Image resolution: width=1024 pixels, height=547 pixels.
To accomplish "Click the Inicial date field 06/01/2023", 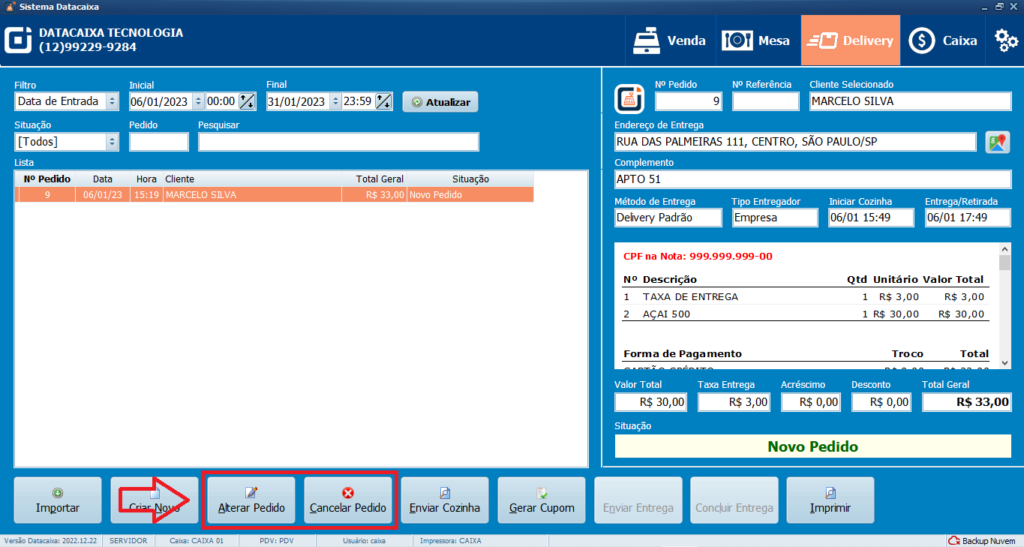I will (x=161, y=102).
